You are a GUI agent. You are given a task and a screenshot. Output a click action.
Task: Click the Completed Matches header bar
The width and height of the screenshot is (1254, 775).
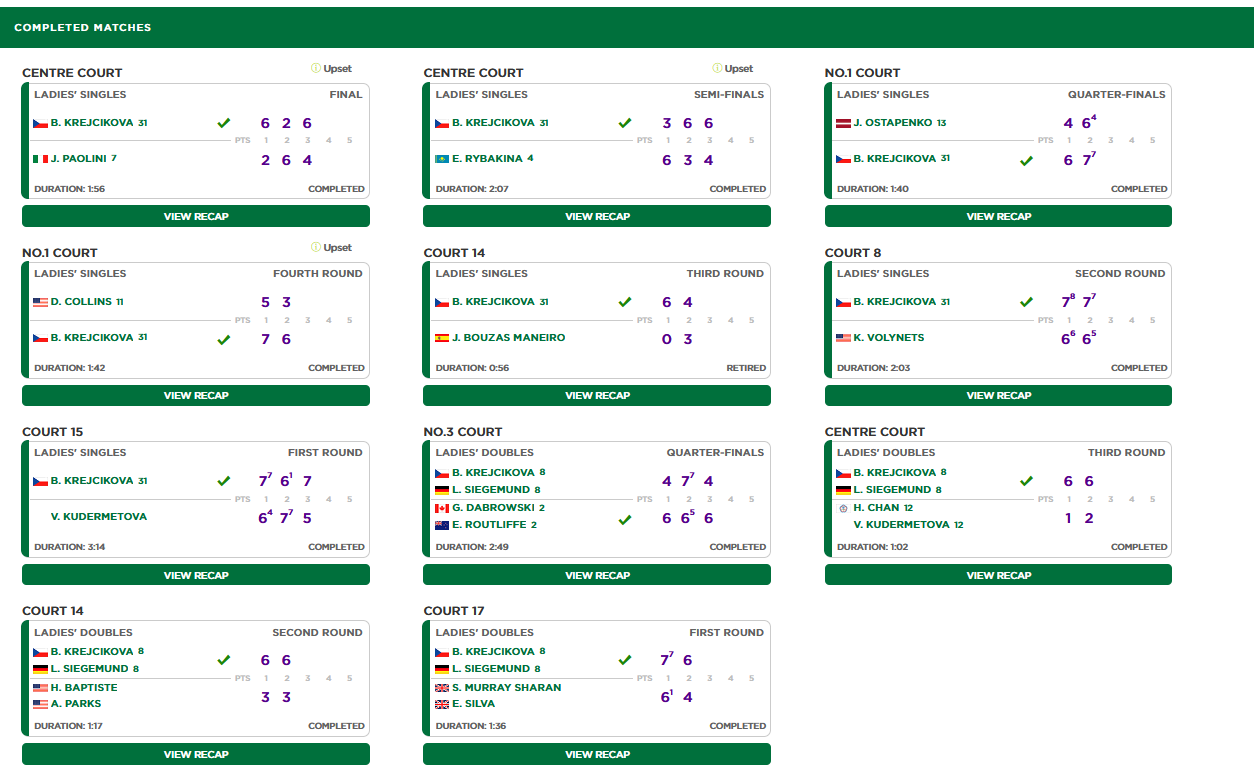pyautogui.click(x=627, y=27)
